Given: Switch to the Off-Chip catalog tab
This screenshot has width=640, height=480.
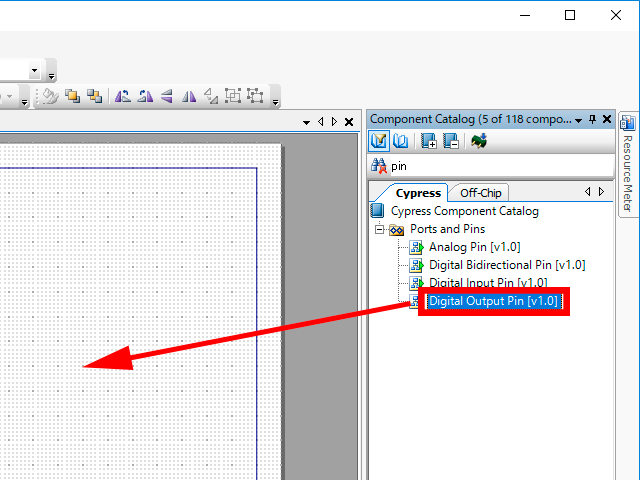Looking at the screenshot, I should tap(480, 193).
